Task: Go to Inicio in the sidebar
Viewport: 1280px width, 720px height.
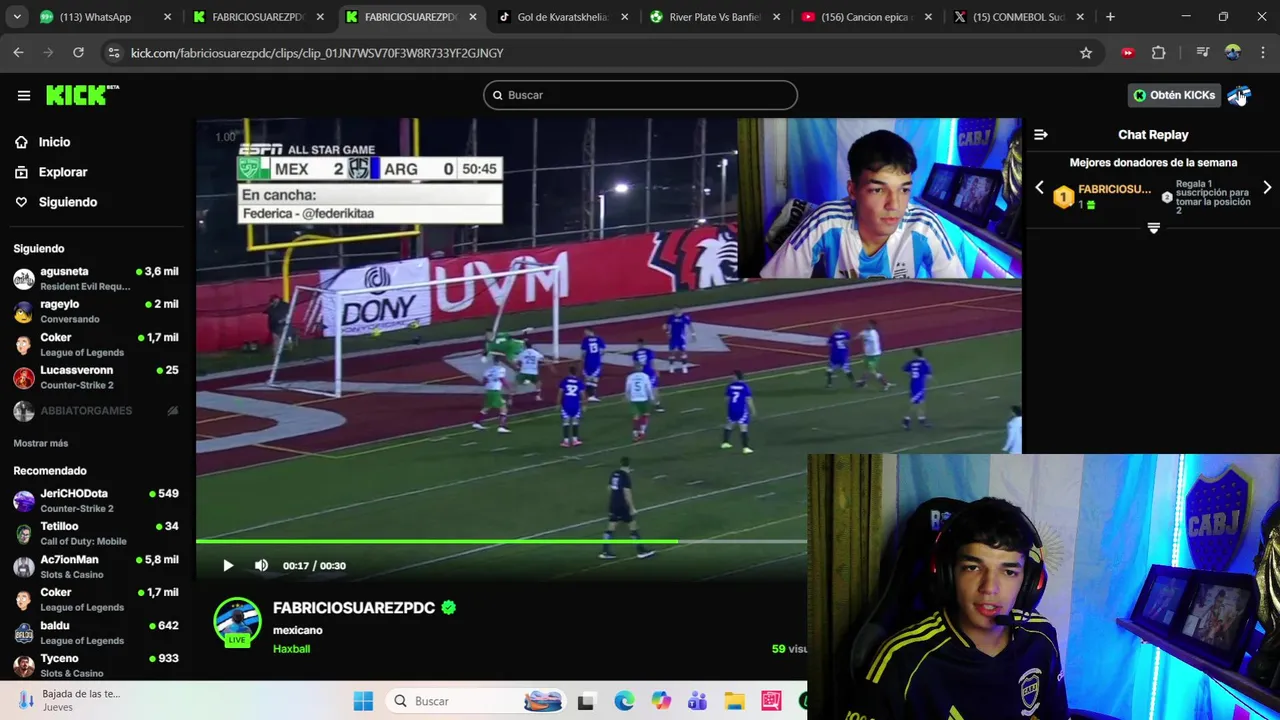Action: coord(55,142)
